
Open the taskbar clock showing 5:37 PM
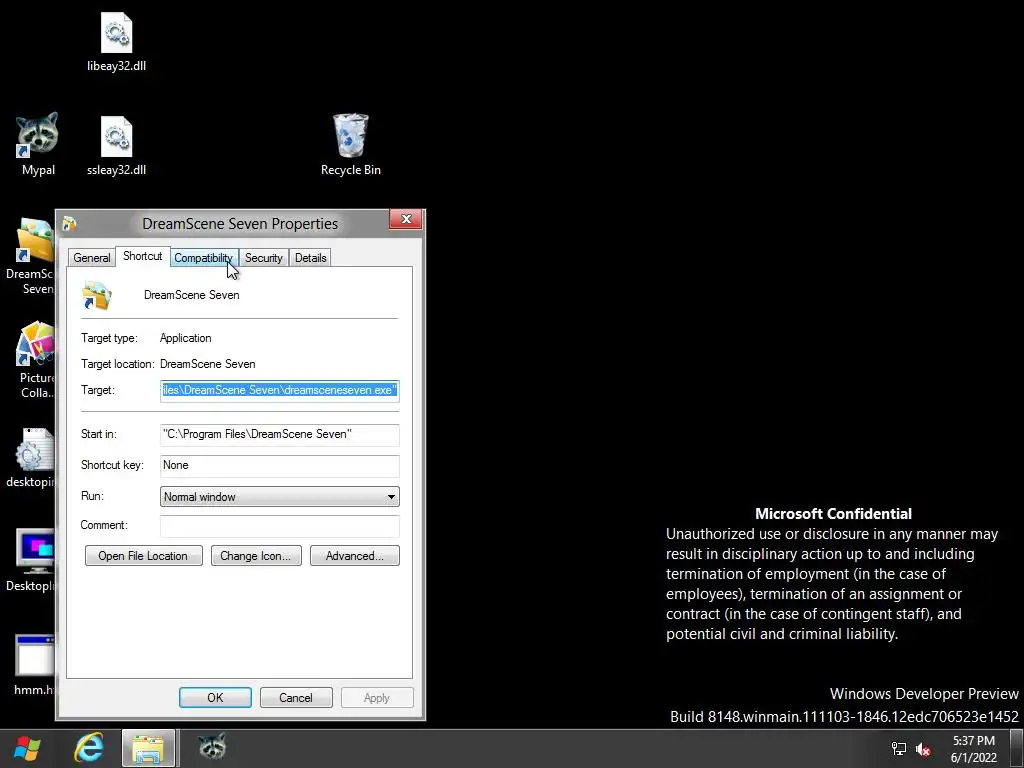[x=974, y=749]
